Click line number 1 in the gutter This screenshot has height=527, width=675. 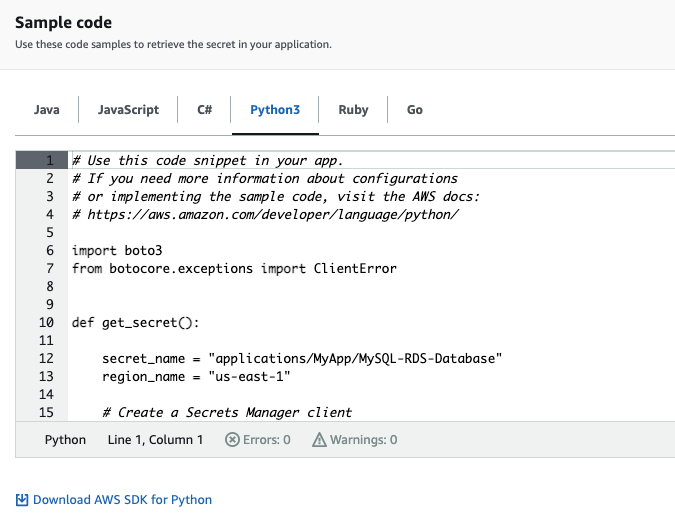tap(49, 160)
